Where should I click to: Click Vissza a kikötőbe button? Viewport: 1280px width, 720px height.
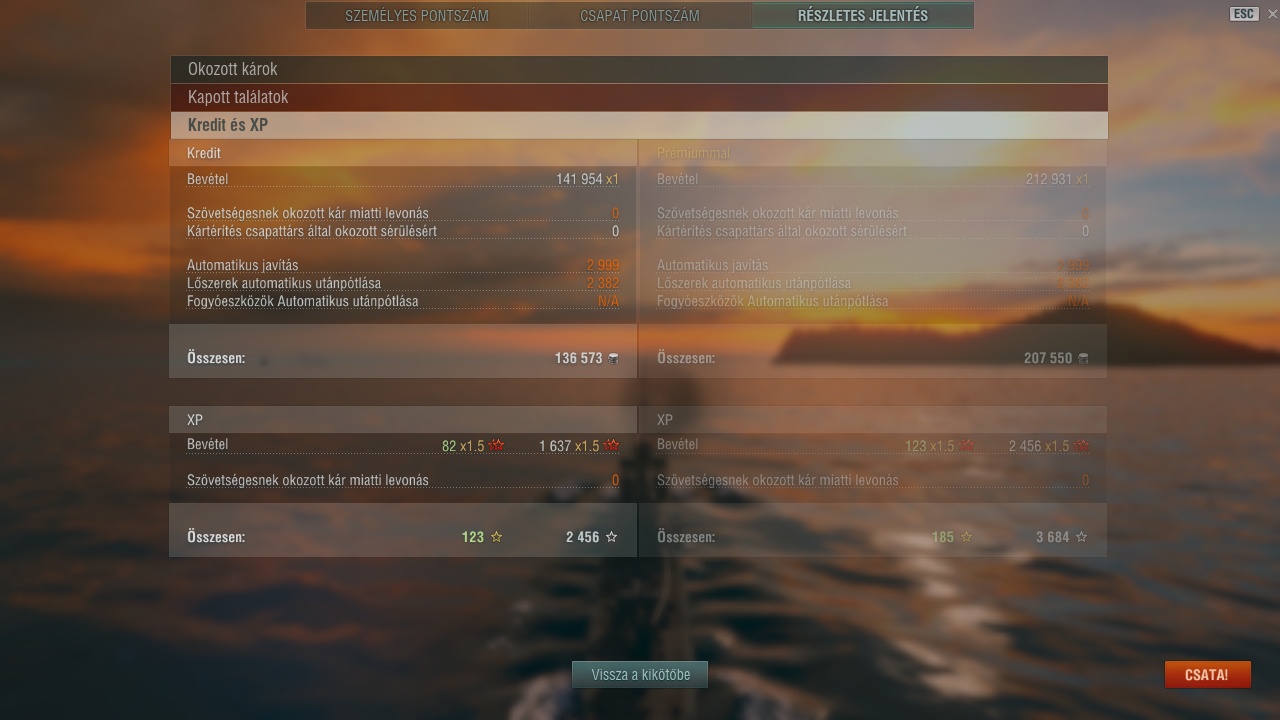click(x=640, y=674)
